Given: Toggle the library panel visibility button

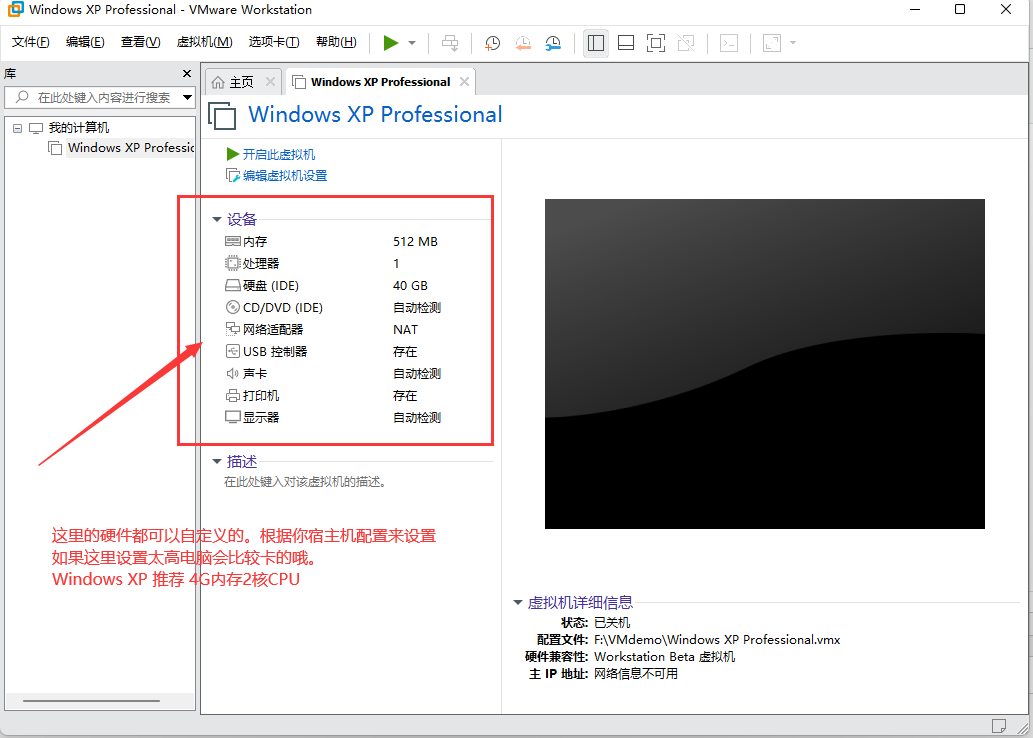Looking at the screenshot, I should (x=595, y=42).
